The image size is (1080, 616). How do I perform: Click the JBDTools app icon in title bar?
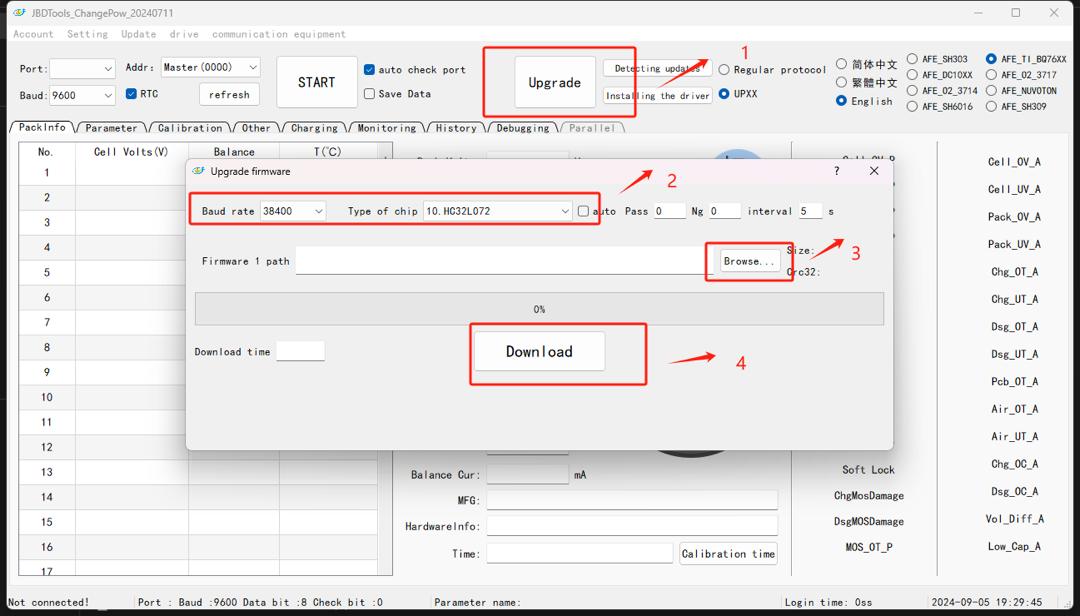(x=18, y=13)
